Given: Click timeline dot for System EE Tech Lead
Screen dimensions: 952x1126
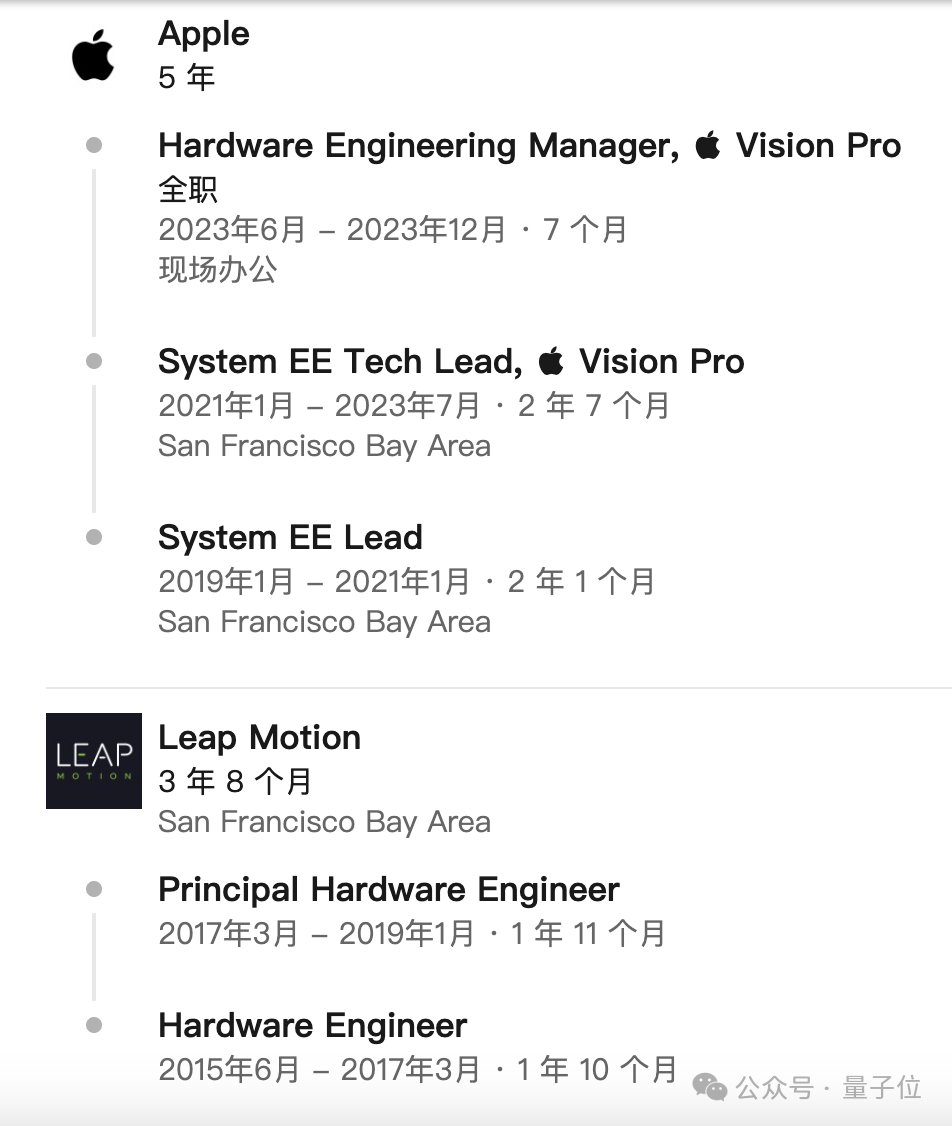Looking at the screenshot, I should tap(94, 361).
